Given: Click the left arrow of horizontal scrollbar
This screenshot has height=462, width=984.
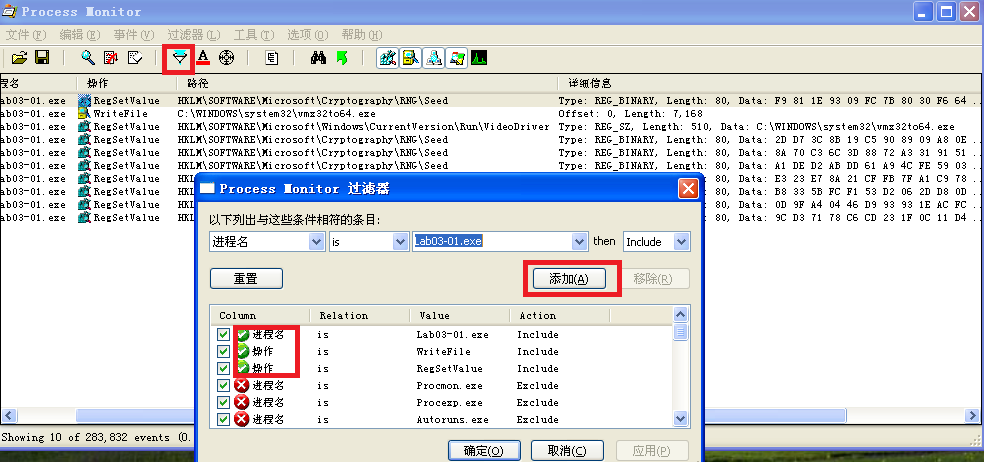Looking at the screenshot, I should tap(8, 416).
